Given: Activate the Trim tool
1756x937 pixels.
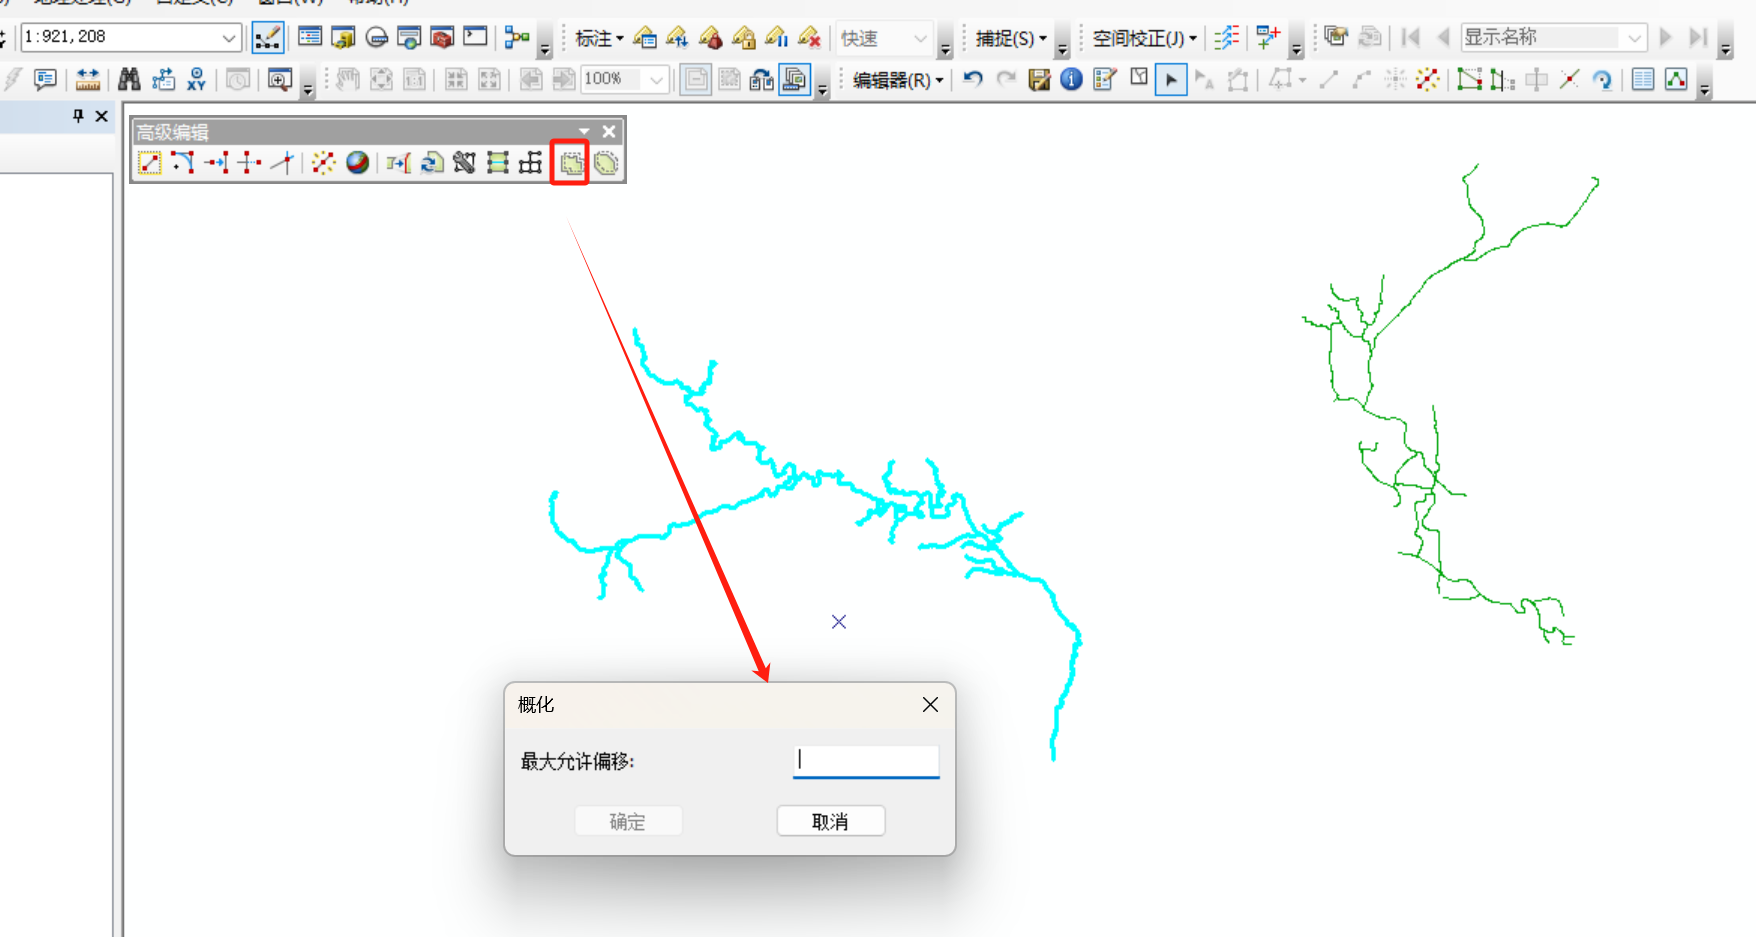Looking at the screenshot, I should coord(249,163).
